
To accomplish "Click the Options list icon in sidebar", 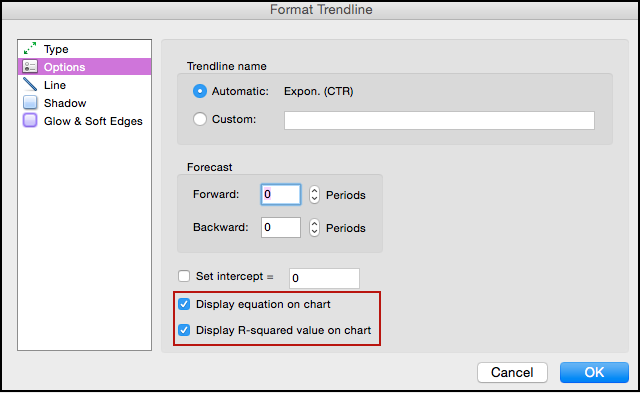I will click(30, 67).
